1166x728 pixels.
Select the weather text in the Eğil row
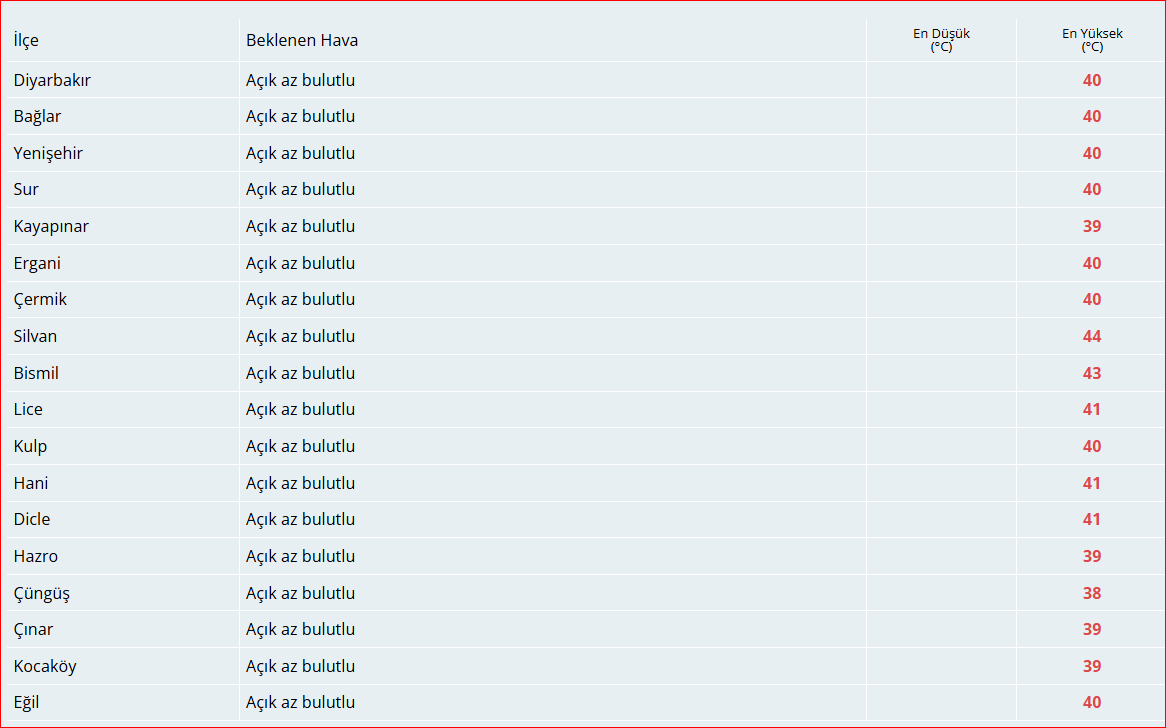(x=300, y=702)
